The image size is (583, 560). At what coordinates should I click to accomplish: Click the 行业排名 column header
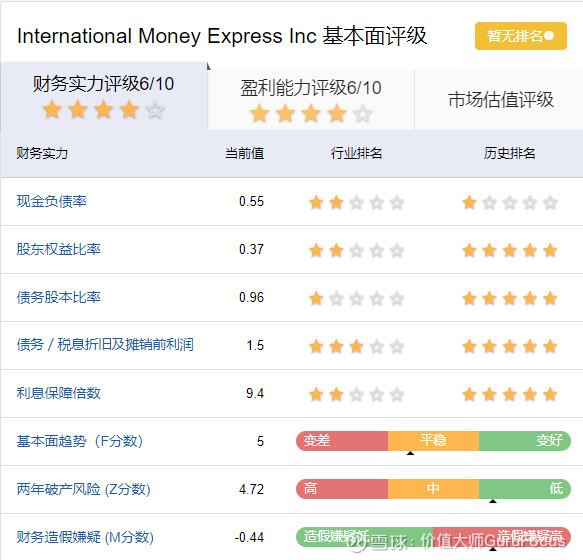pyautogui.click(x=356, y=153)
